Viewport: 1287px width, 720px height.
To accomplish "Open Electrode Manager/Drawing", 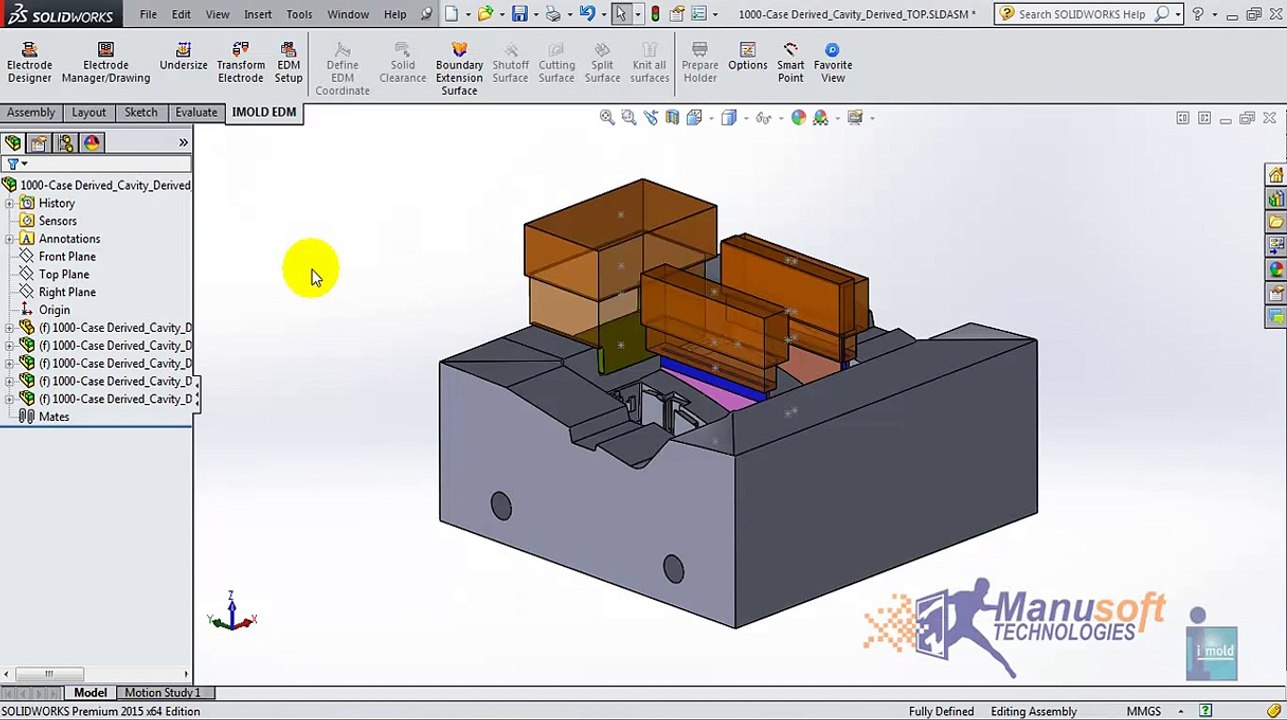I will click(105, 63).
